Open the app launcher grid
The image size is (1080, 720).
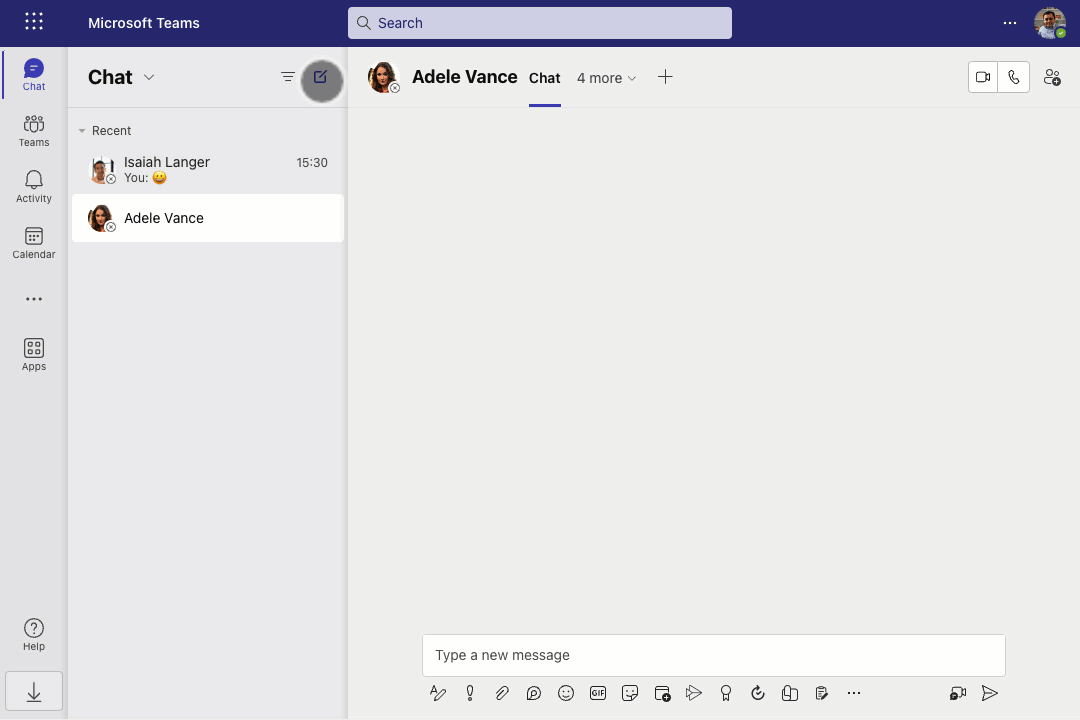[34, 21]
